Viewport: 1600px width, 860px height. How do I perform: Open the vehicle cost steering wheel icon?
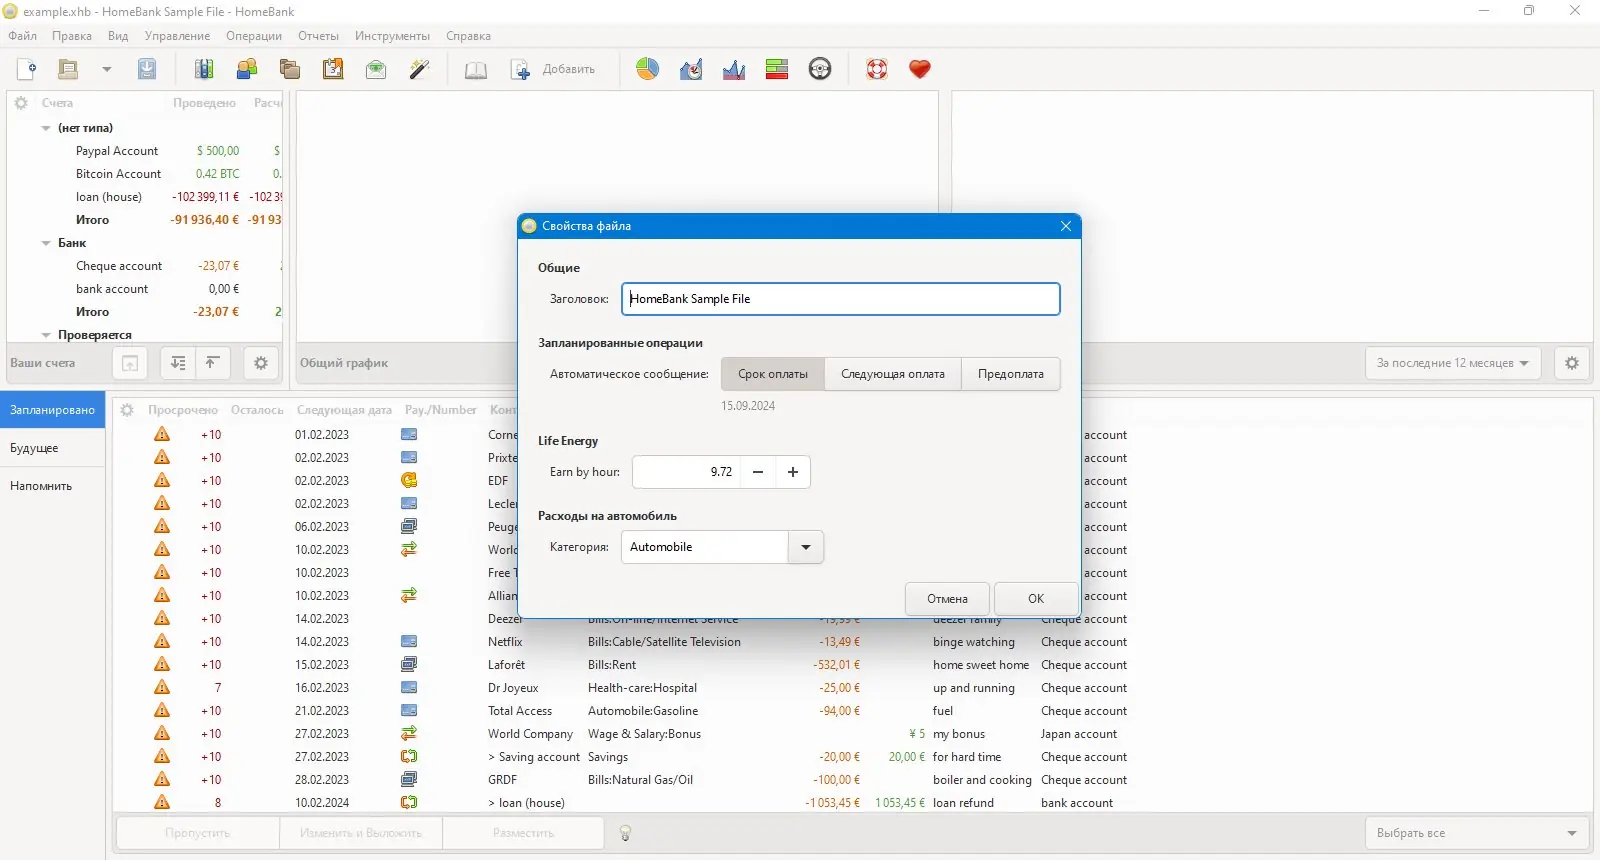click(x=820, y=69)
